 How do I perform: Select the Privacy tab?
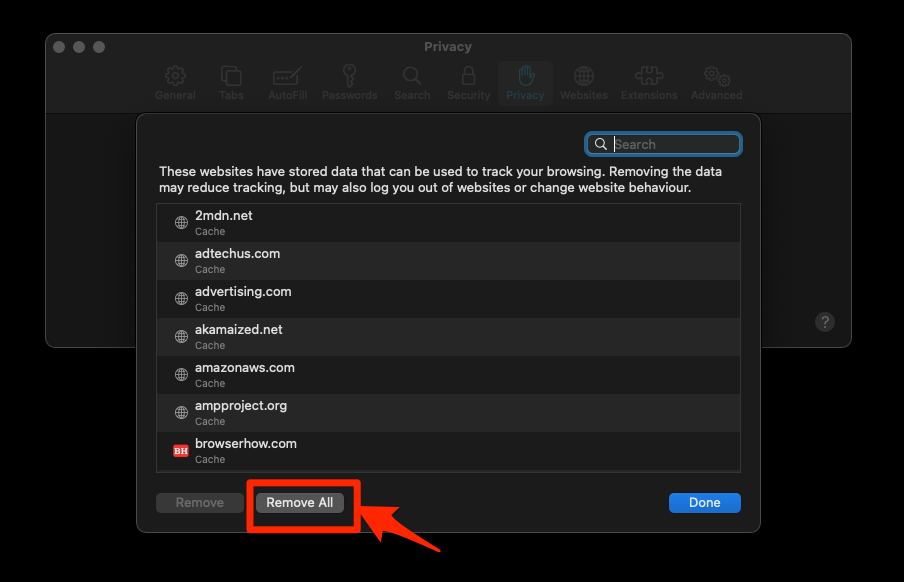click(x=525, y=82)
